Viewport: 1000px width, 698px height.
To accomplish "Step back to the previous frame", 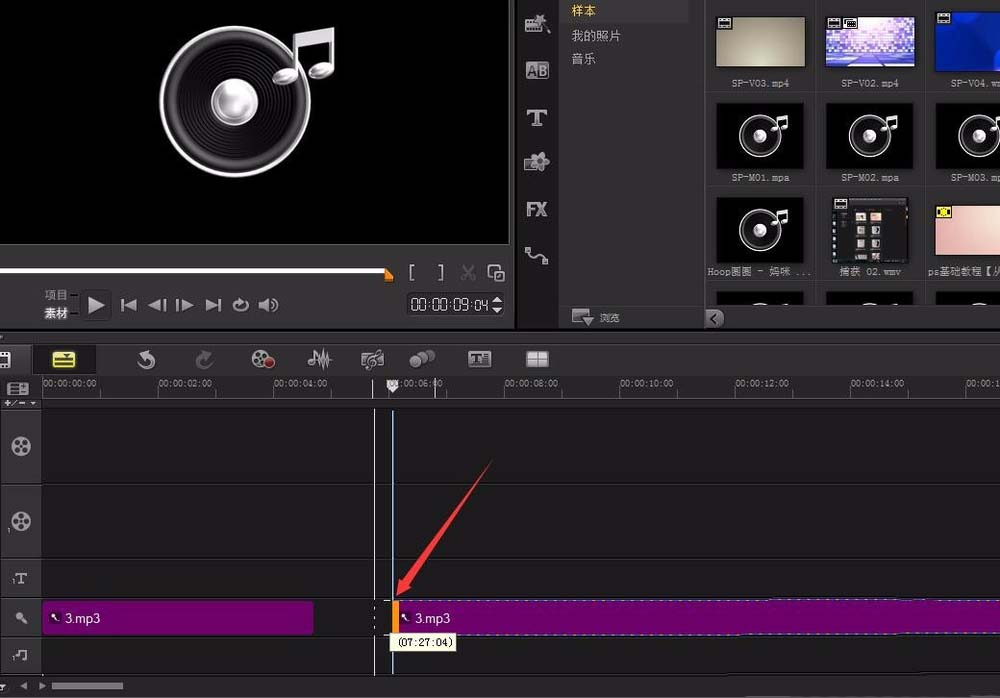I will point(157,306).
